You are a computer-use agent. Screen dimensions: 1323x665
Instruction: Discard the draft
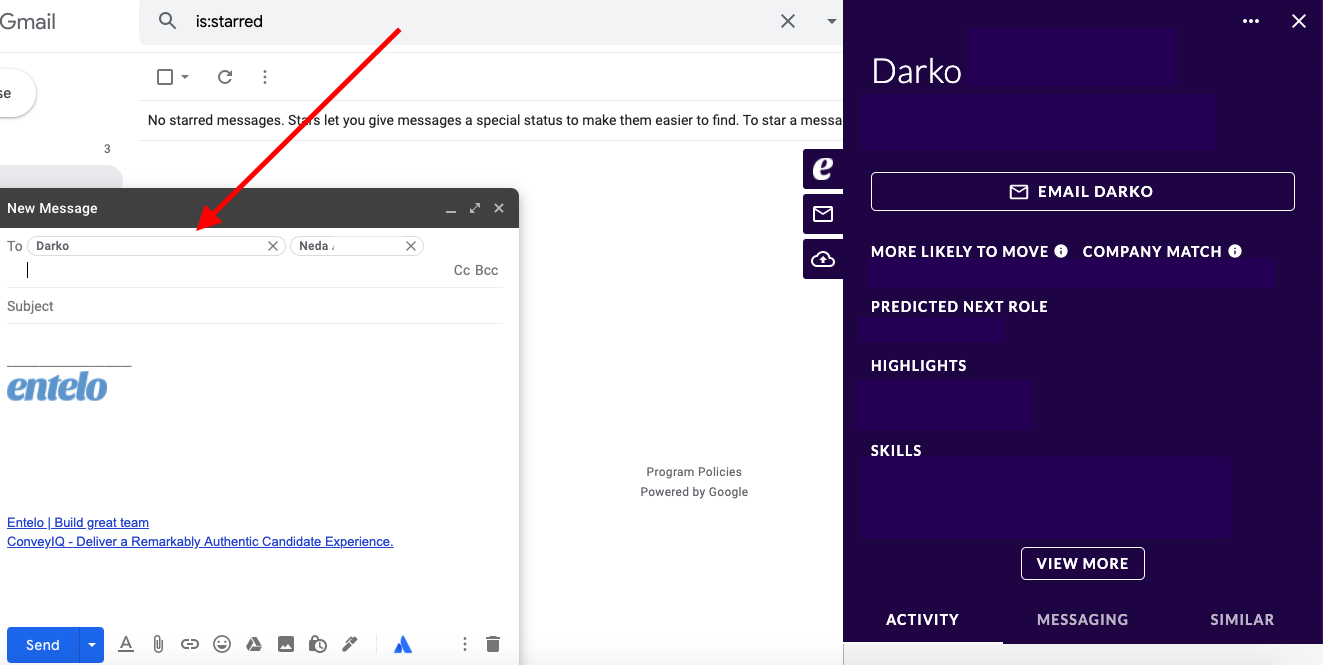point(492,645)
